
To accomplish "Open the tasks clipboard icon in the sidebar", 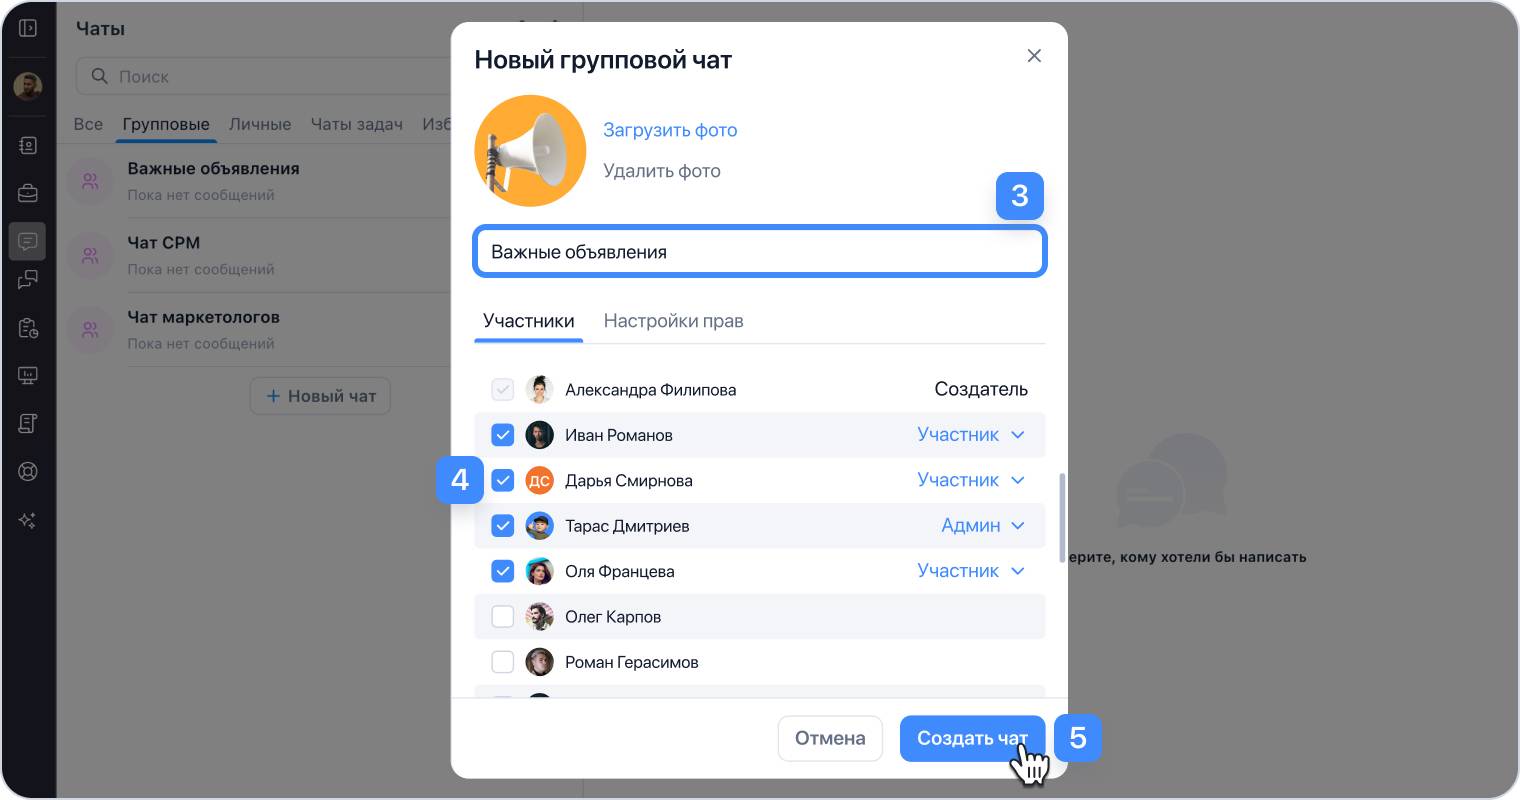I will [28, 328].
